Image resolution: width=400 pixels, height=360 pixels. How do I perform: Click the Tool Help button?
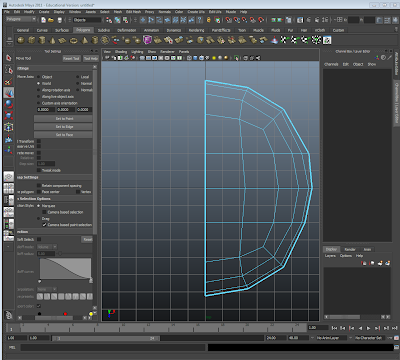[91, 59]
